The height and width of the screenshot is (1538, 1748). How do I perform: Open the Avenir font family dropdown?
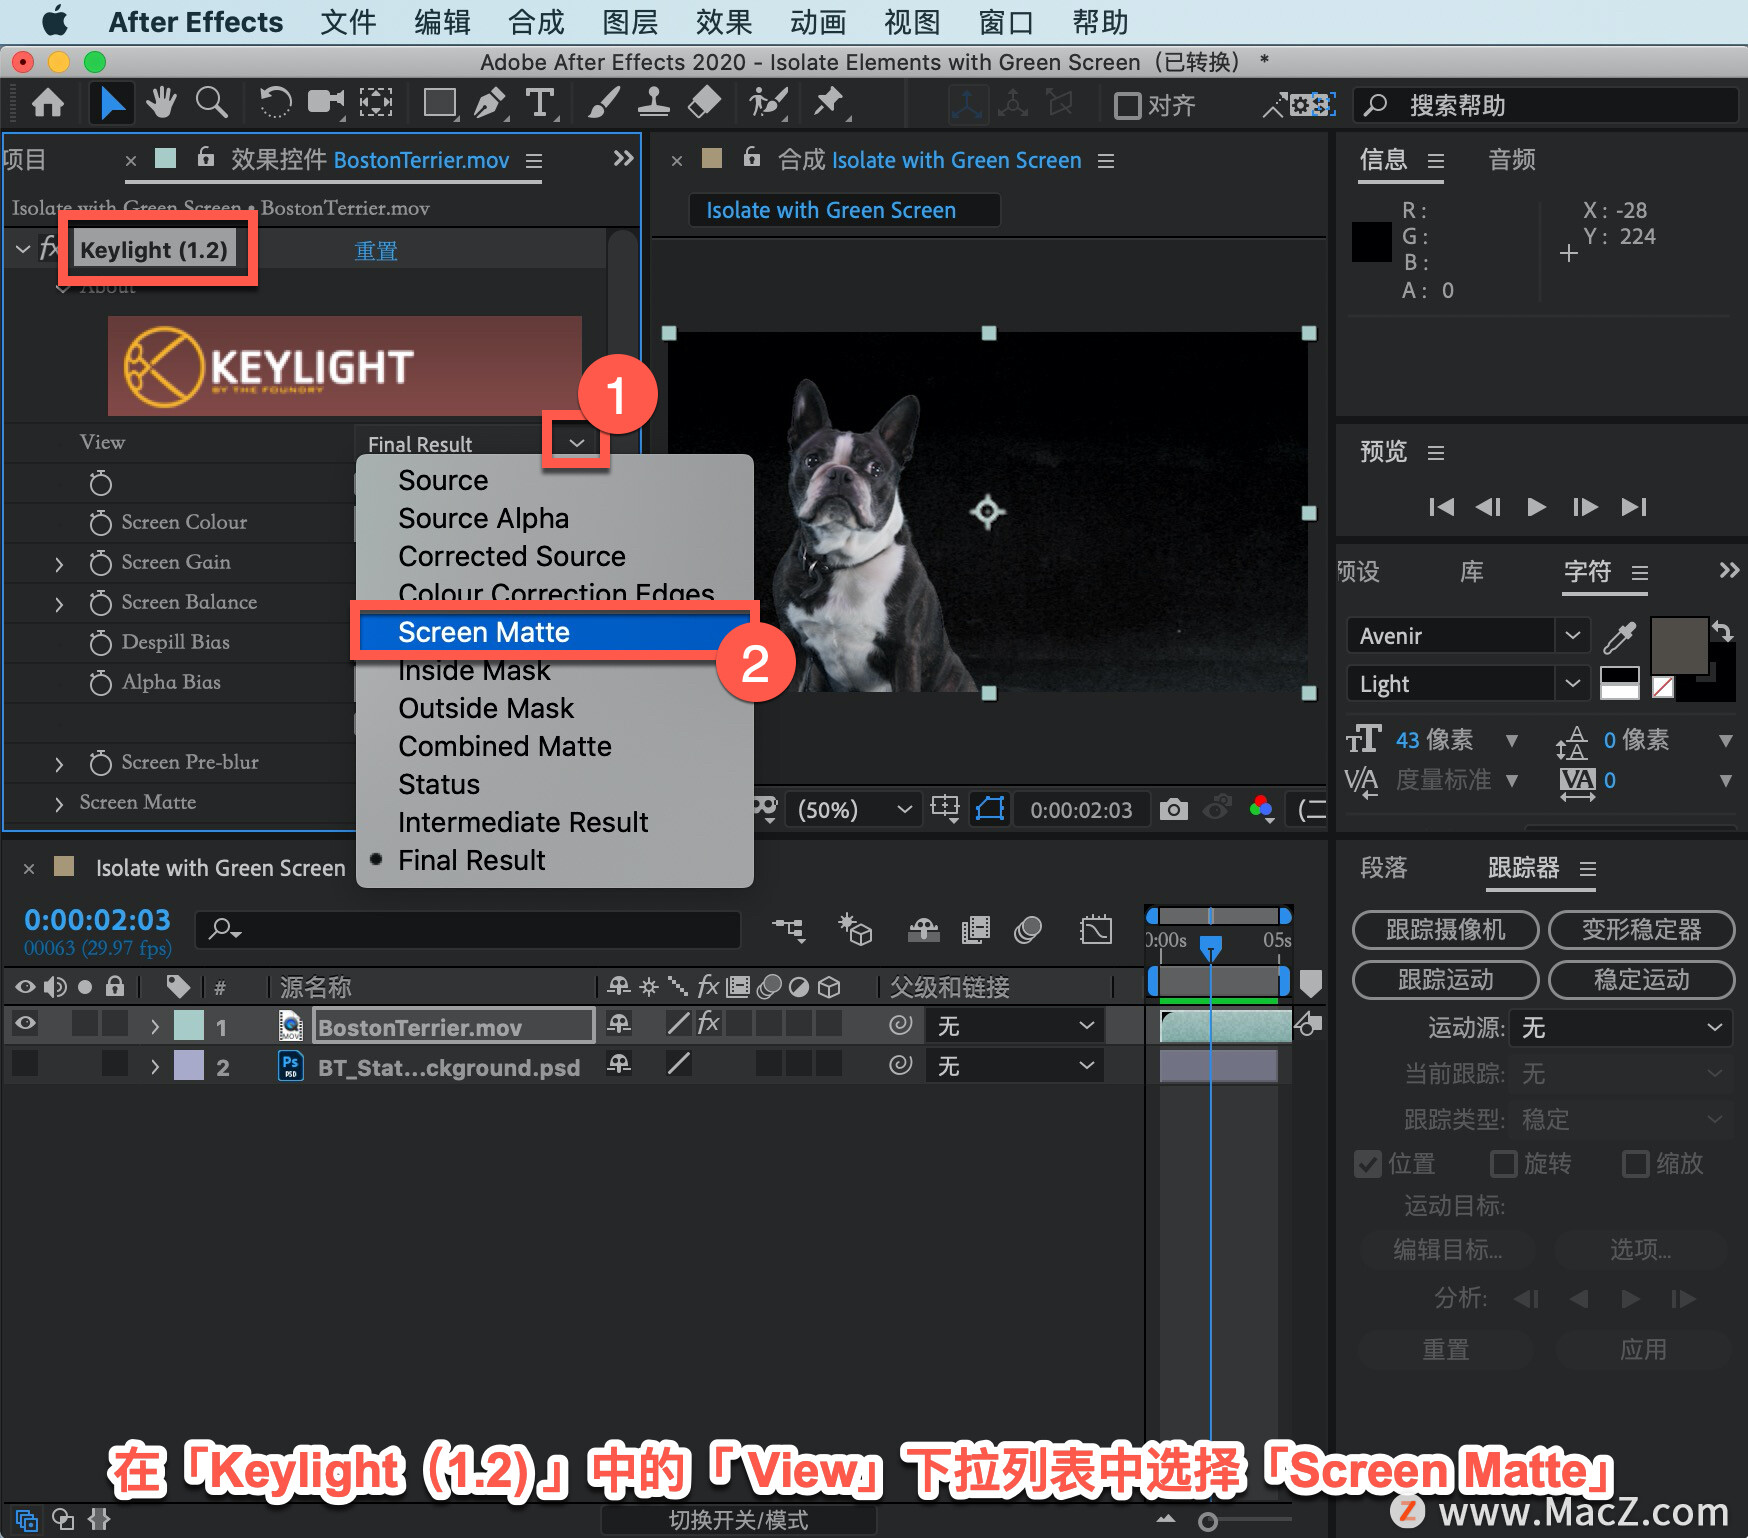click(1572, 636)
